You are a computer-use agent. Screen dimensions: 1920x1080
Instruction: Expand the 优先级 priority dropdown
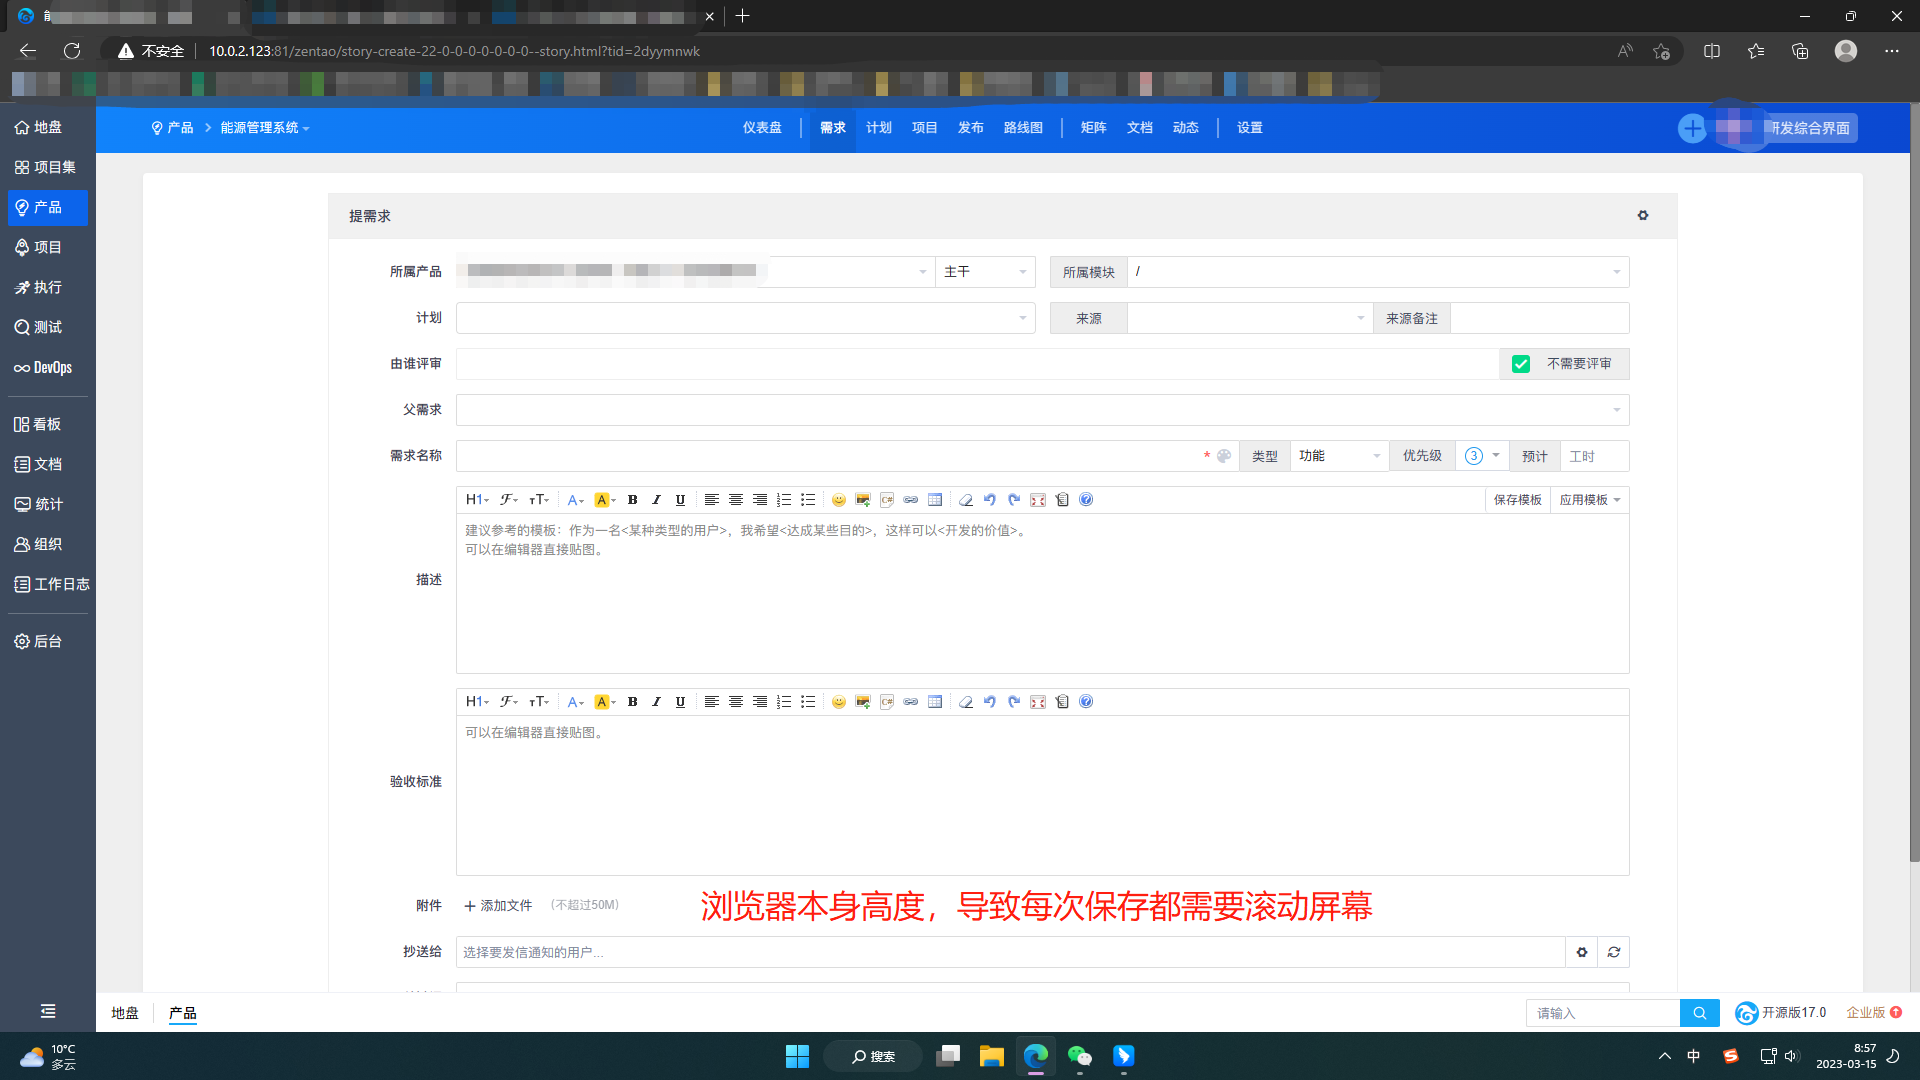pyautogui.click(x=1482, y=456)
